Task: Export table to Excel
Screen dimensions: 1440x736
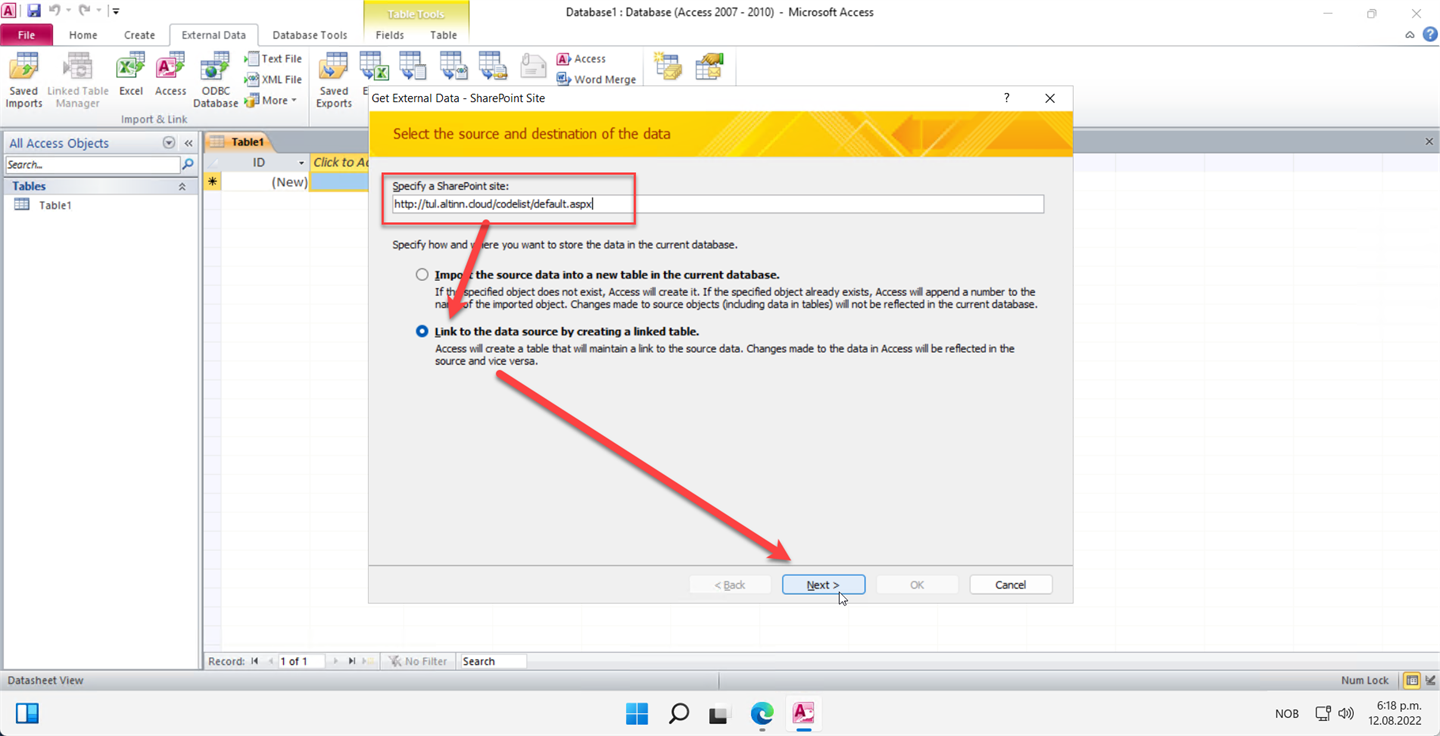Action: (373, 67)
